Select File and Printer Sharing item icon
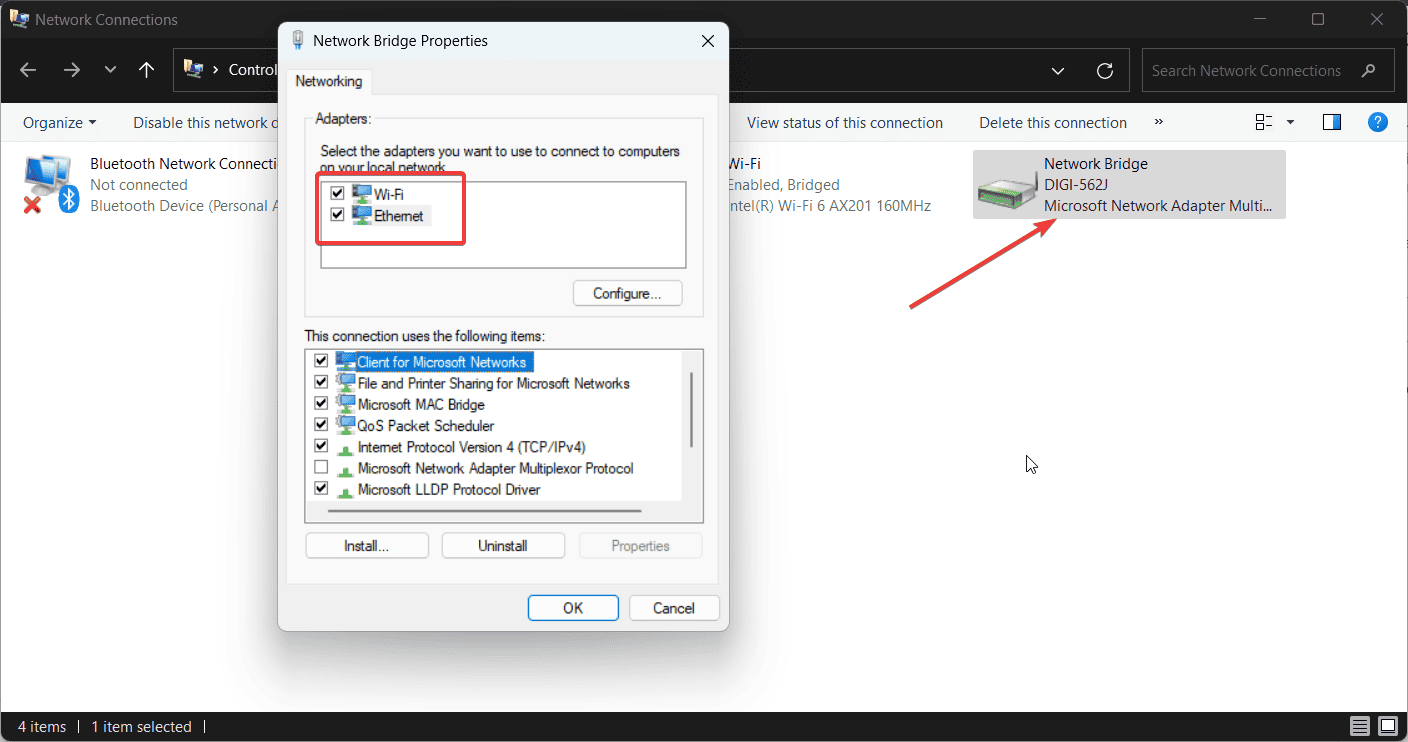This screenshot has height=742, width=1408. (346, 382)
